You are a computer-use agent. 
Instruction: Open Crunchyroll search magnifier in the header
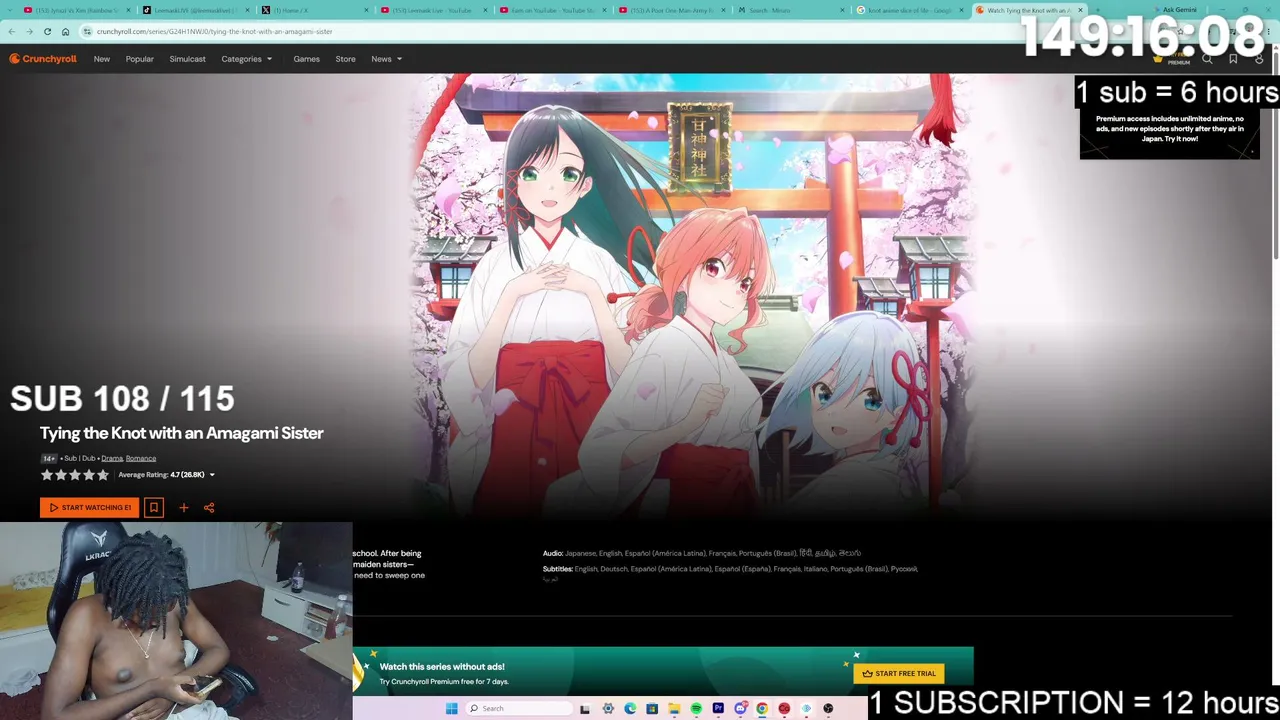pyautogui.click(x=1207, y=59)
